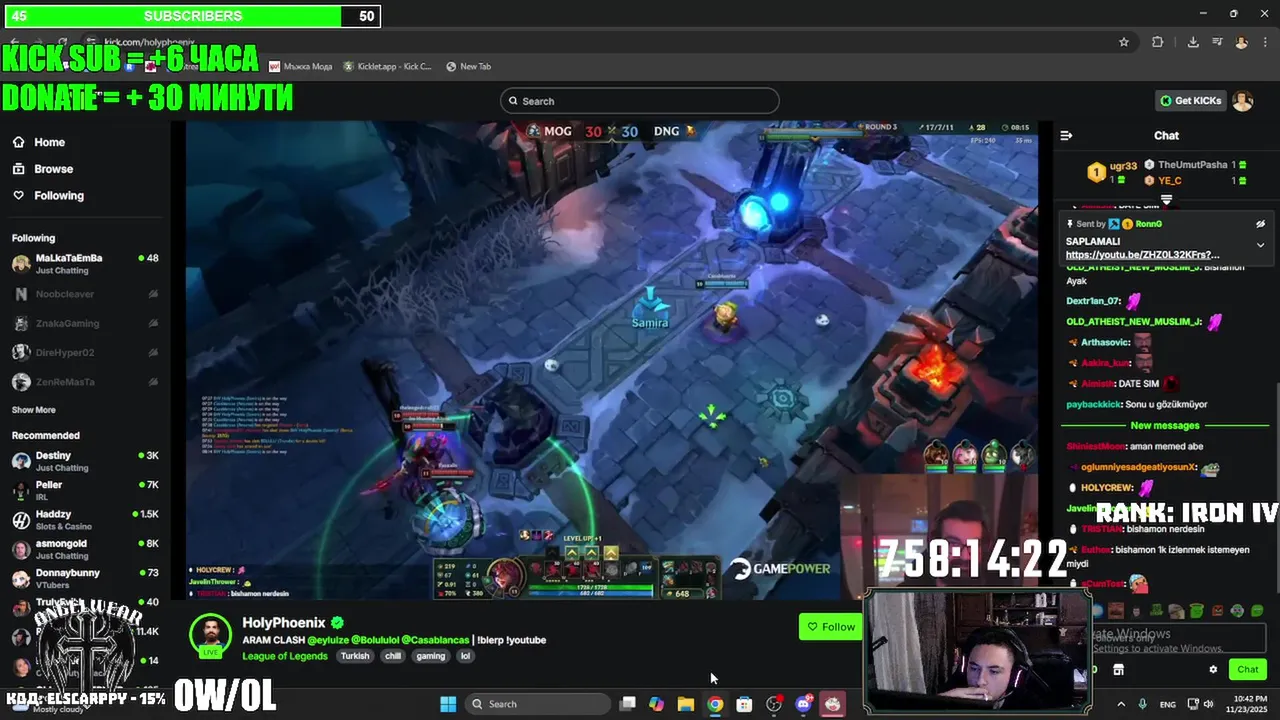Viewport: 1280px width, 720px height.
Task: Open Home in Kick sidebar
Action: click(40, 142)
